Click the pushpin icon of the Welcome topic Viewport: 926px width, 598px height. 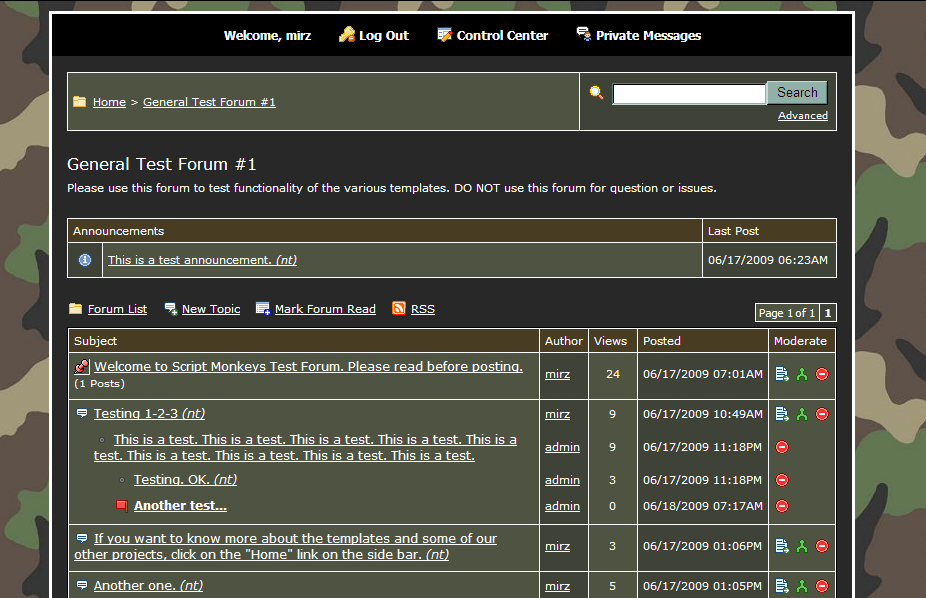[82, 367]
